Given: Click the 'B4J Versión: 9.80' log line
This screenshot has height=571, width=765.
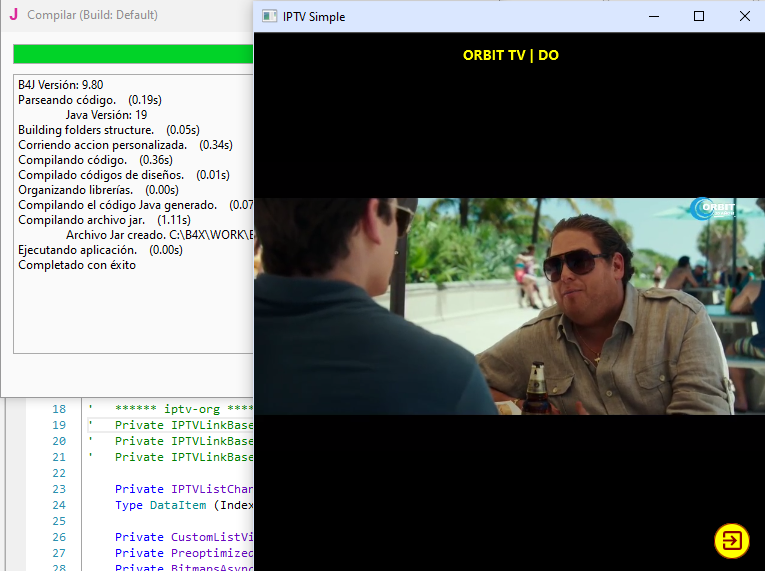Looking at the screenshot, I should pyautogui.click(x=60, y=85).
